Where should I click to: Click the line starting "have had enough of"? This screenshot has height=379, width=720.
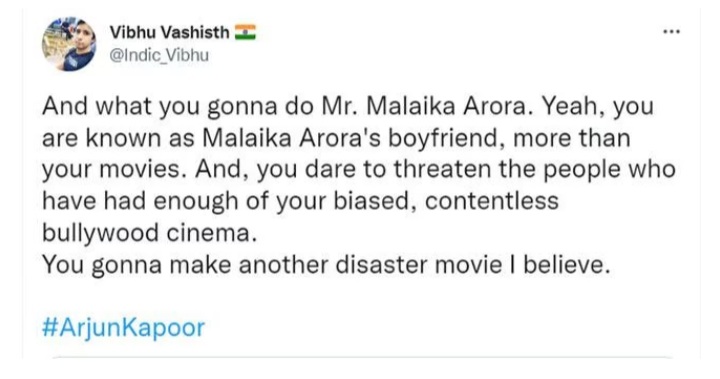pyautogui.click(x=300, y=201)
